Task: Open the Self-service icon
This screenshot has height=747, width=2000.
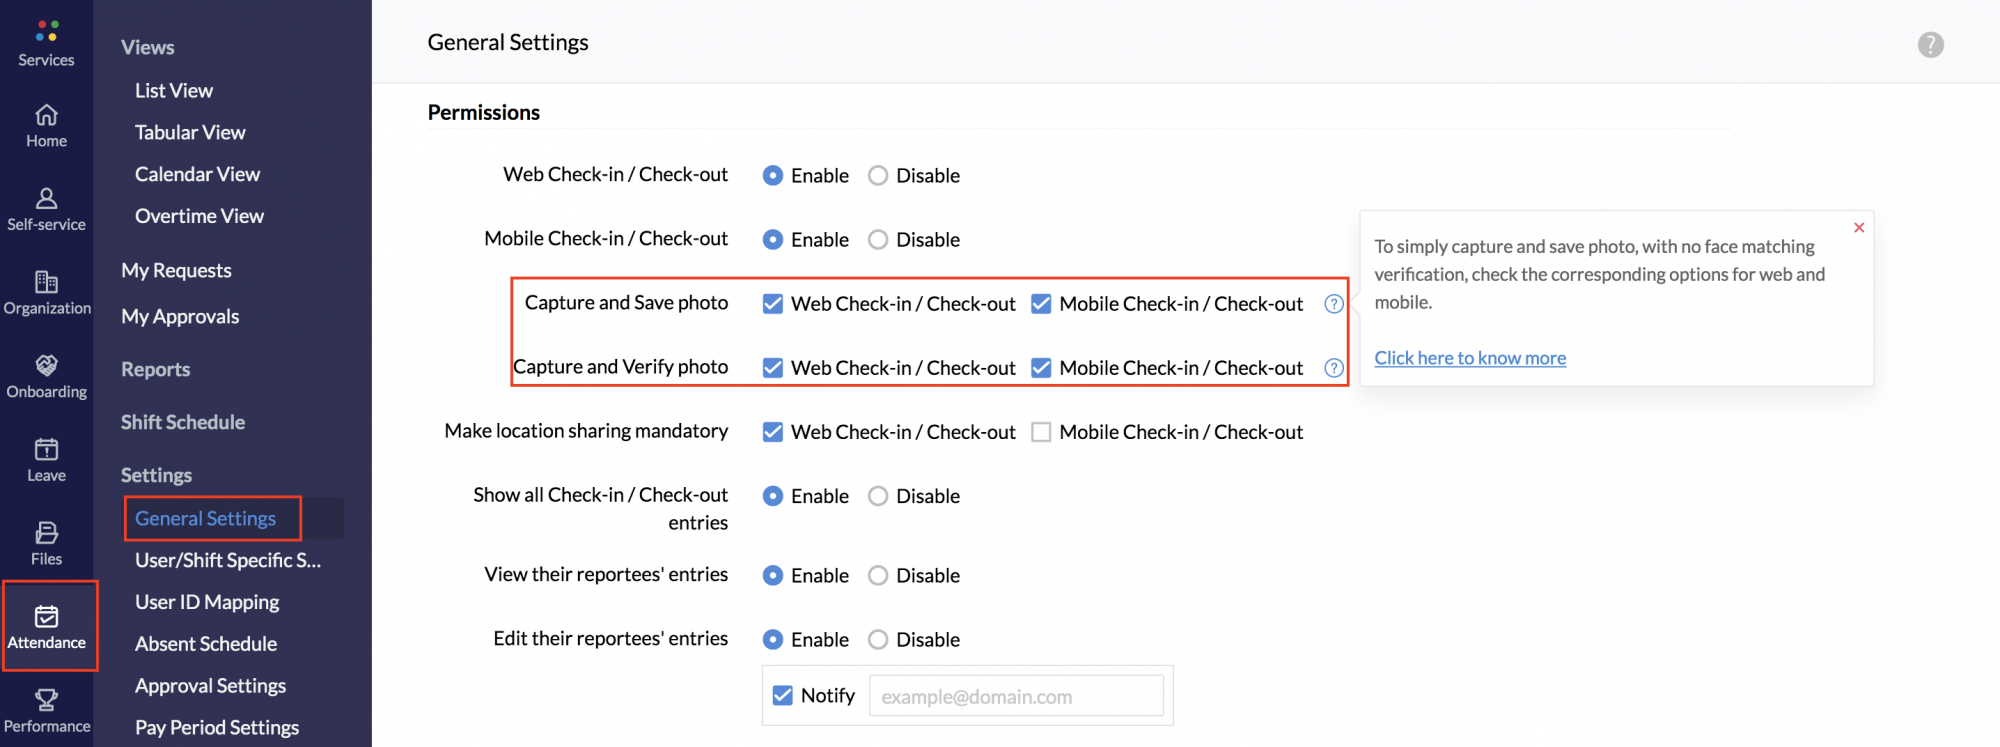Action: (46, 198)
